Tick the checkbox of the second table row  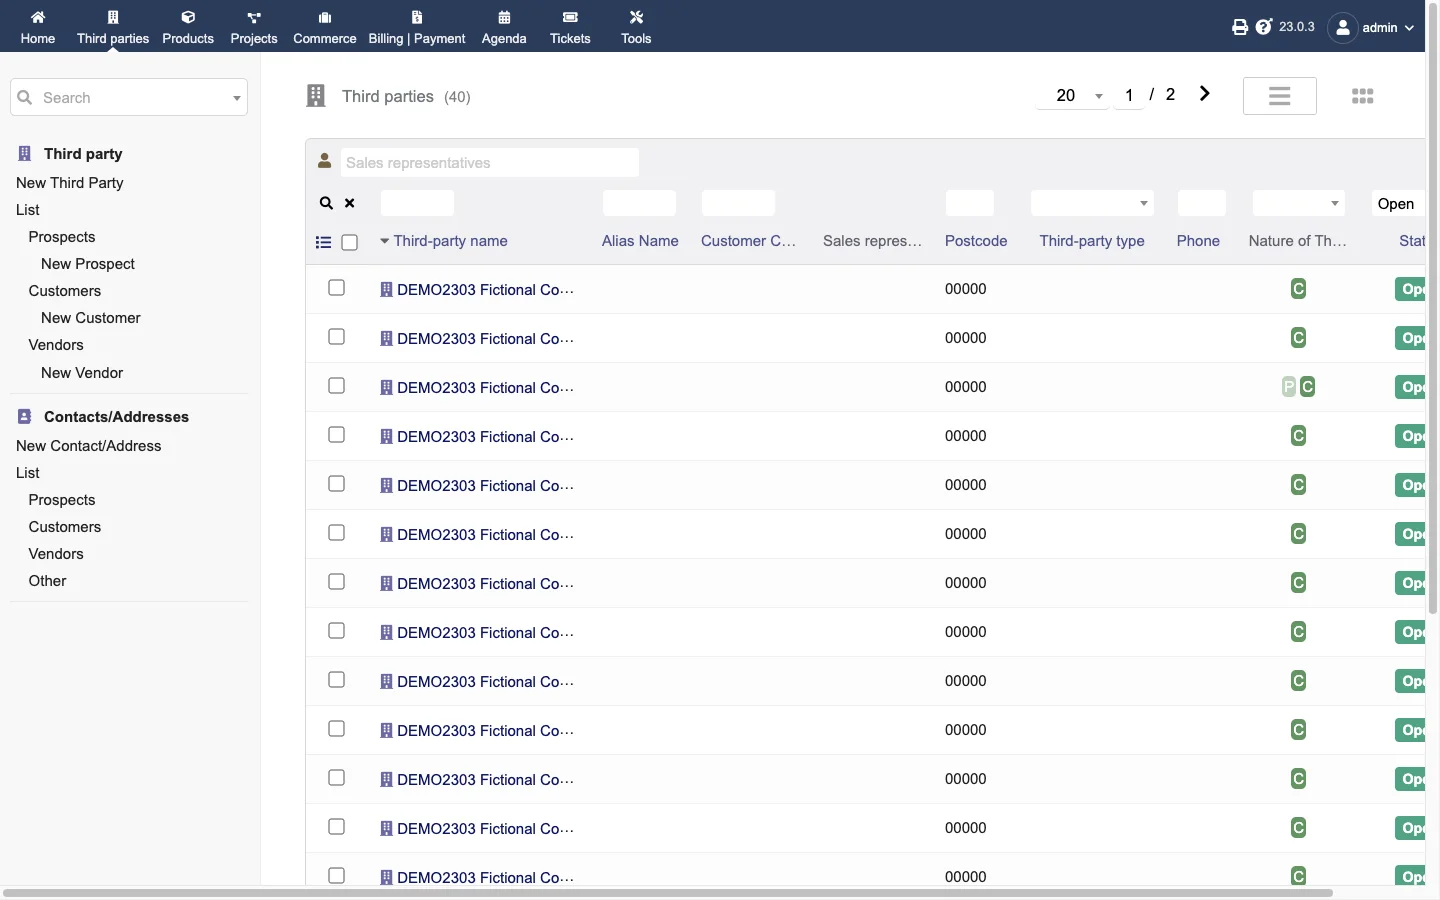(x=337, y=337)
